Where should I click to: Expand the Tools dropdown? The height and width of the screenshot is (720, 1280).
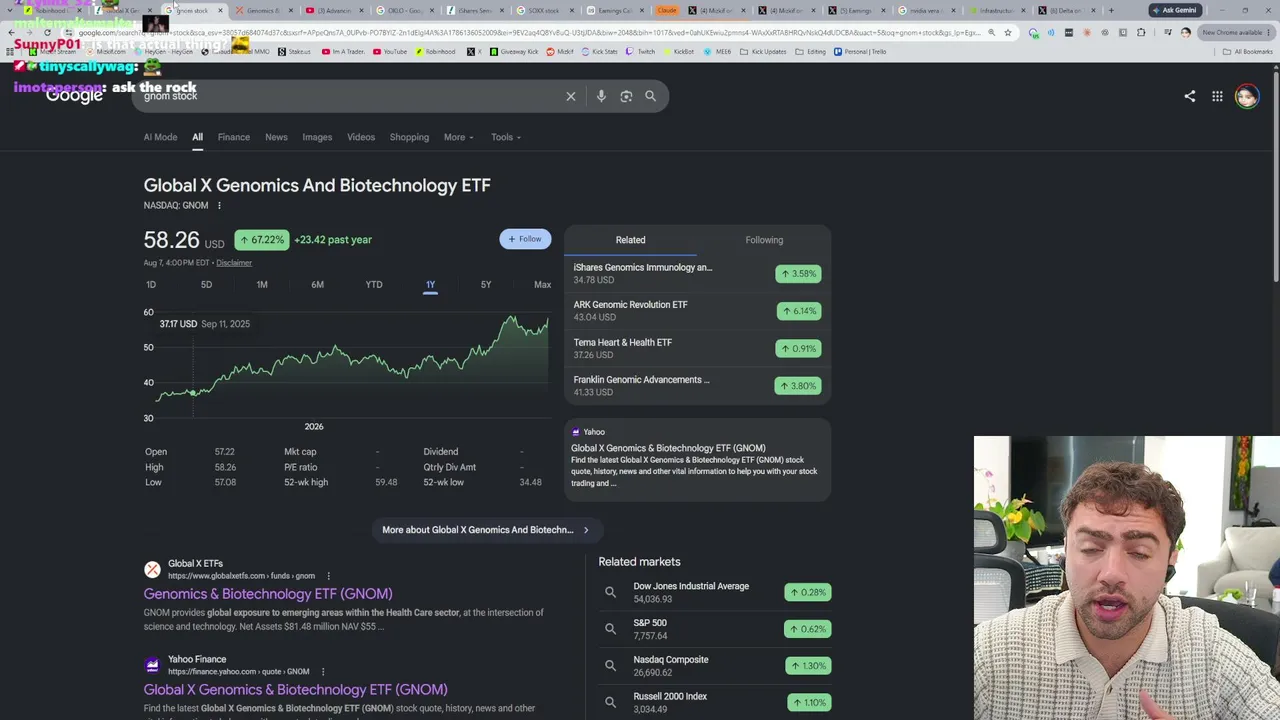pyautogui.click(x=506, y=137)
